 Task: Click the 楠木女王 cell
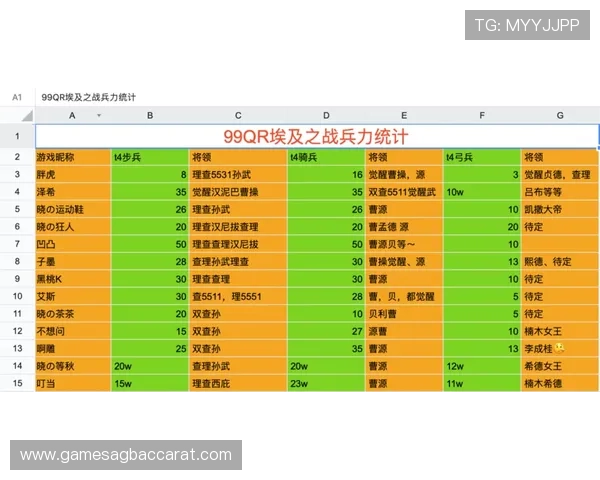[x=560, y=331]
